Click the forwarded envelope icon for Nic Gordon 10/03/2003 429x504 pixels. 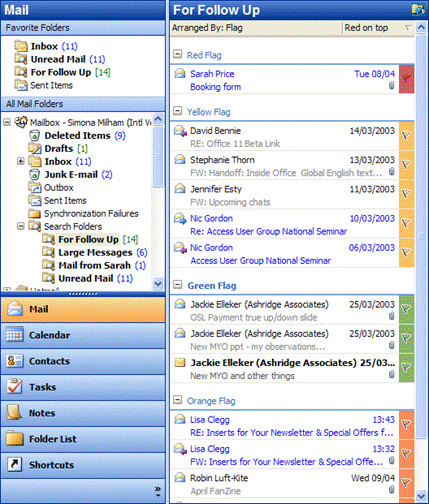click(180, 218)
